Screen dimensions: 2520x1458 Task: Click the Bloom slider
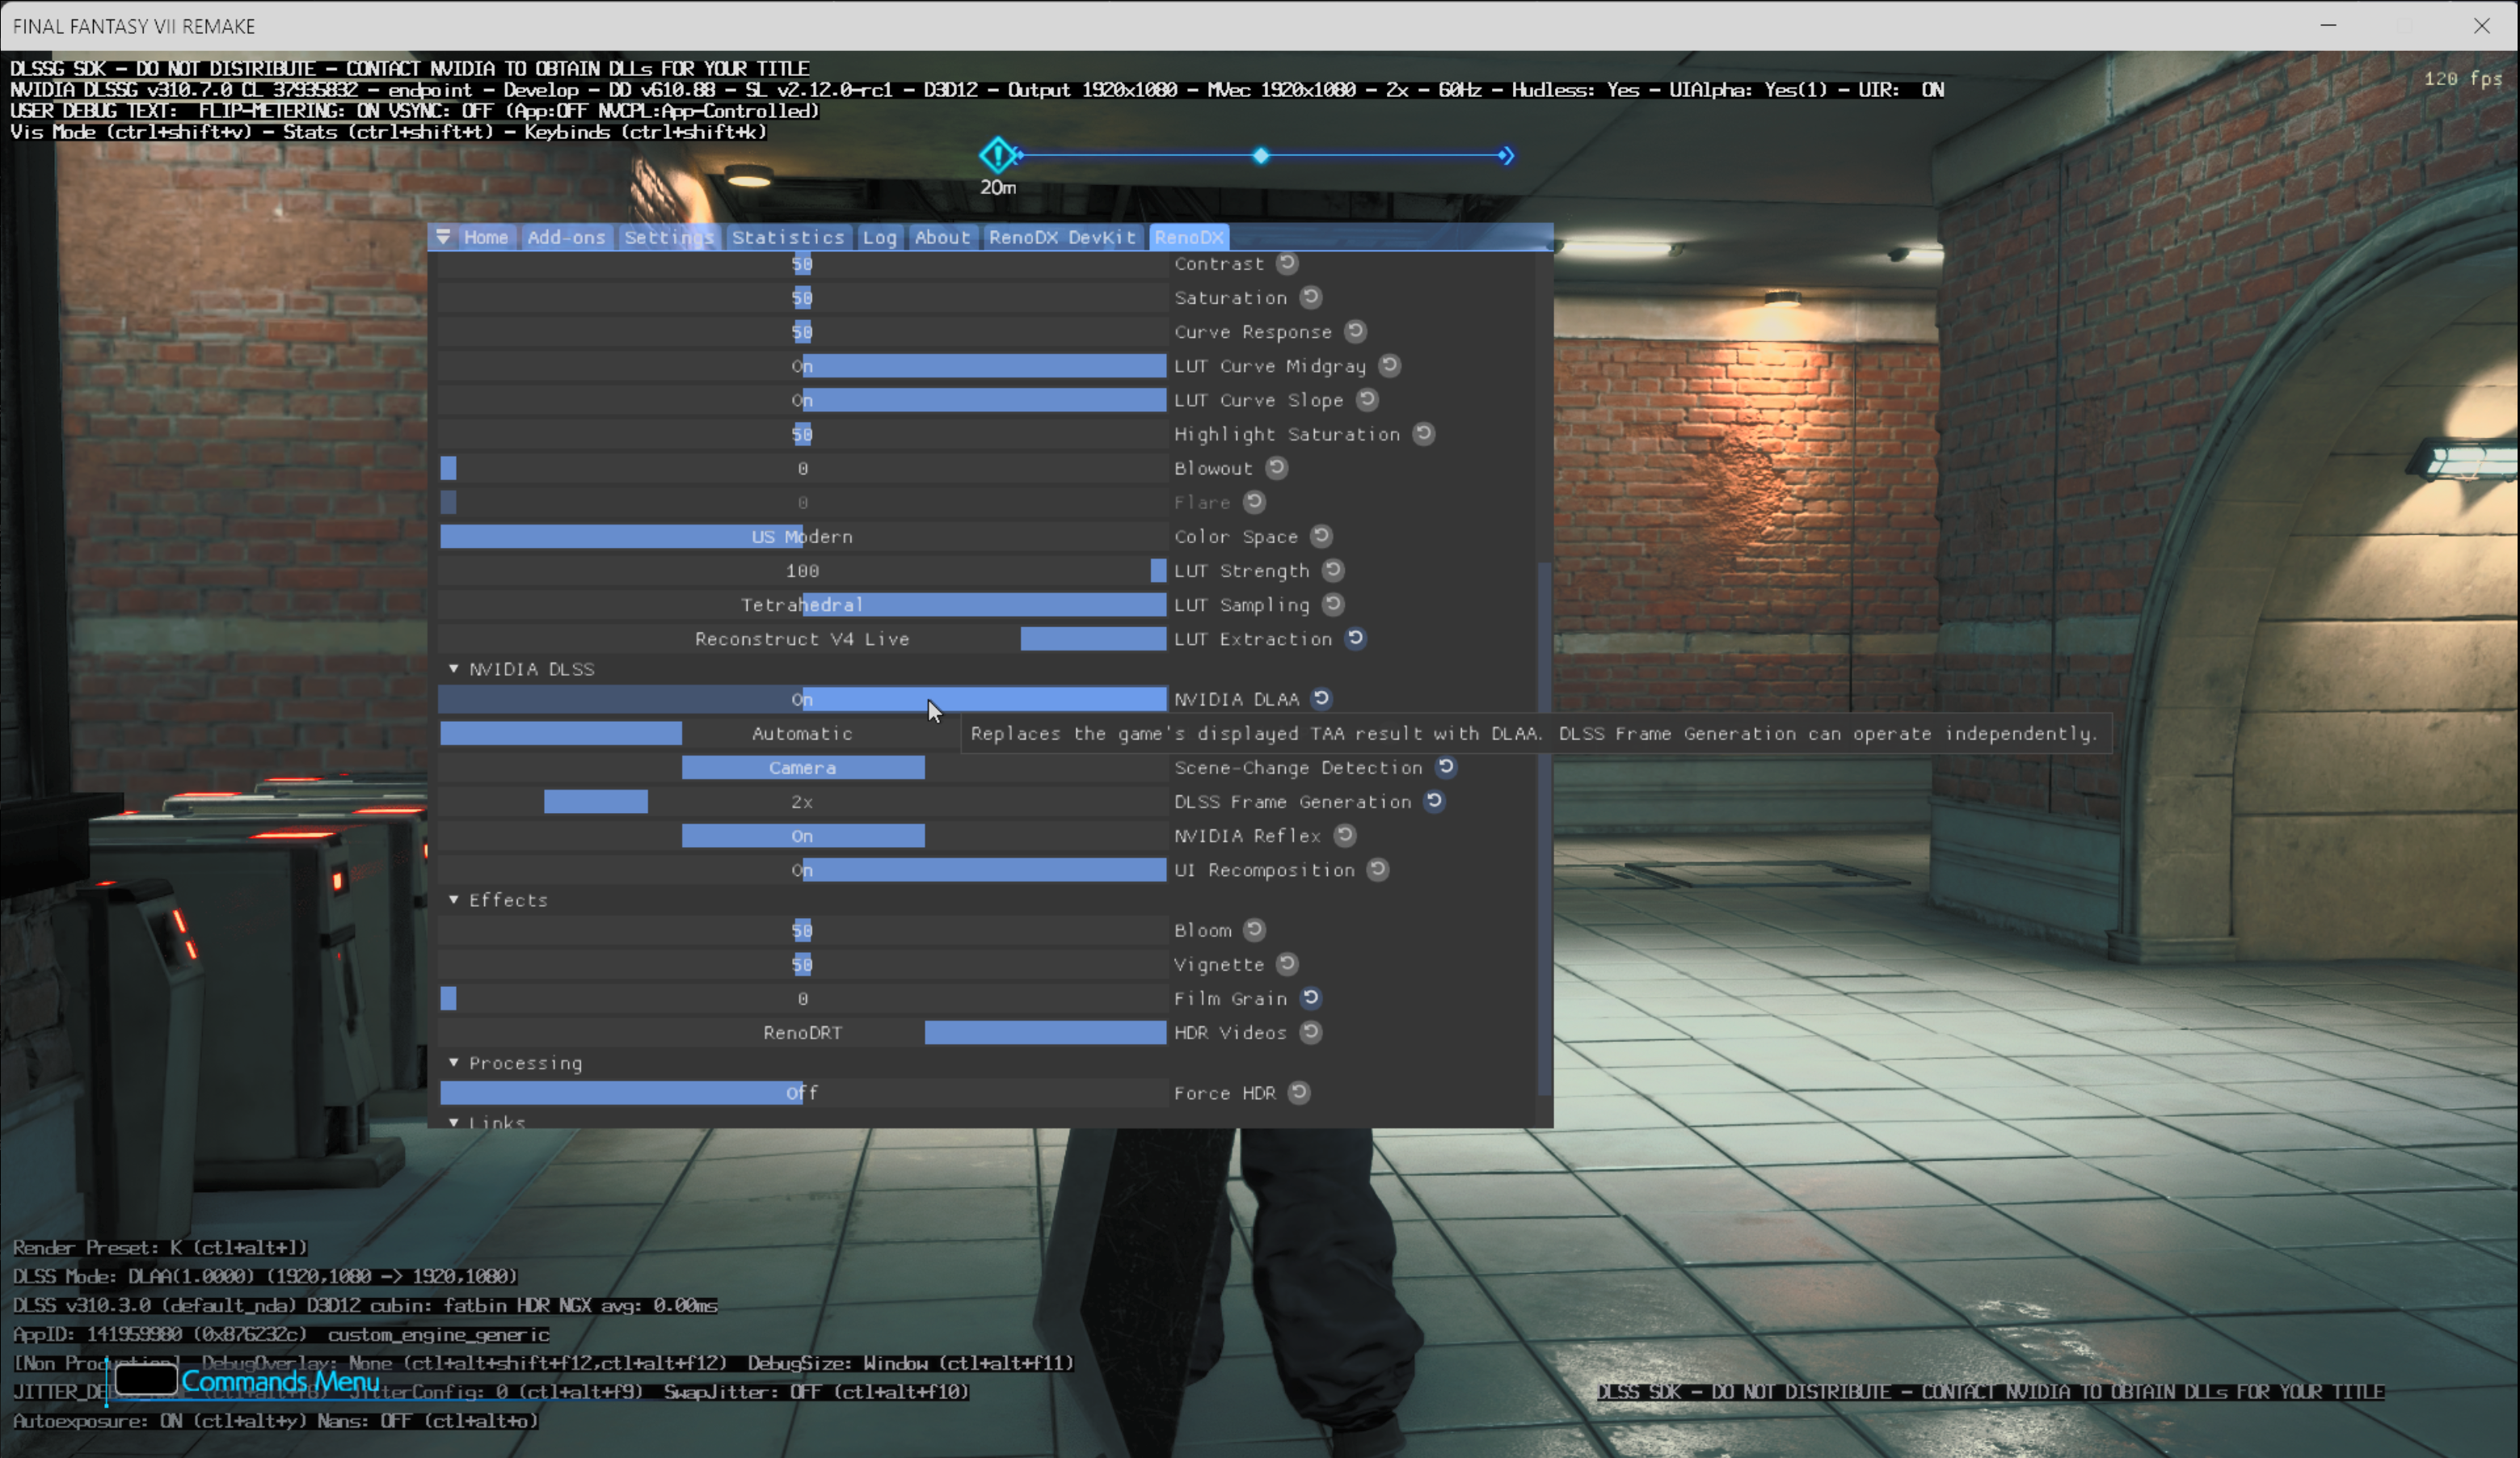[803, 931]
